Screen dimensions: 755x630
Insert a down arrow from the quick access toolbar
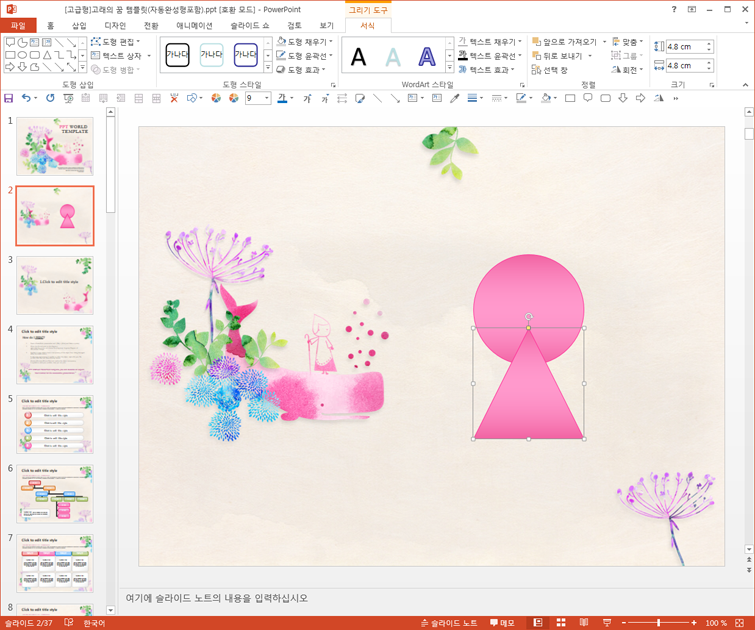[x=623, y=98]
